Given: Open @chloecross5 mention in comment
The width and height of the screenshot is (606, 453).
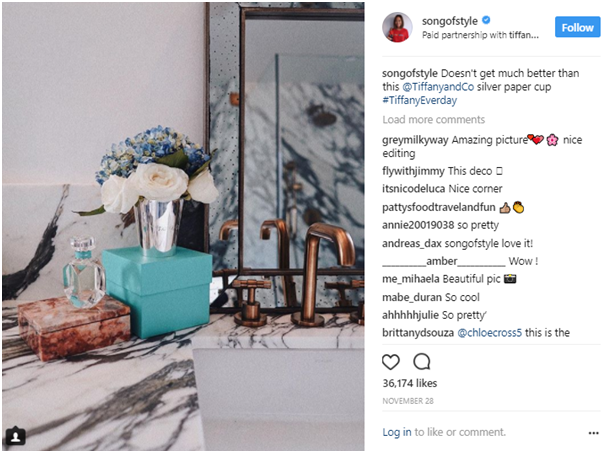Looking at the screenshot, I should tap(489, 333).
